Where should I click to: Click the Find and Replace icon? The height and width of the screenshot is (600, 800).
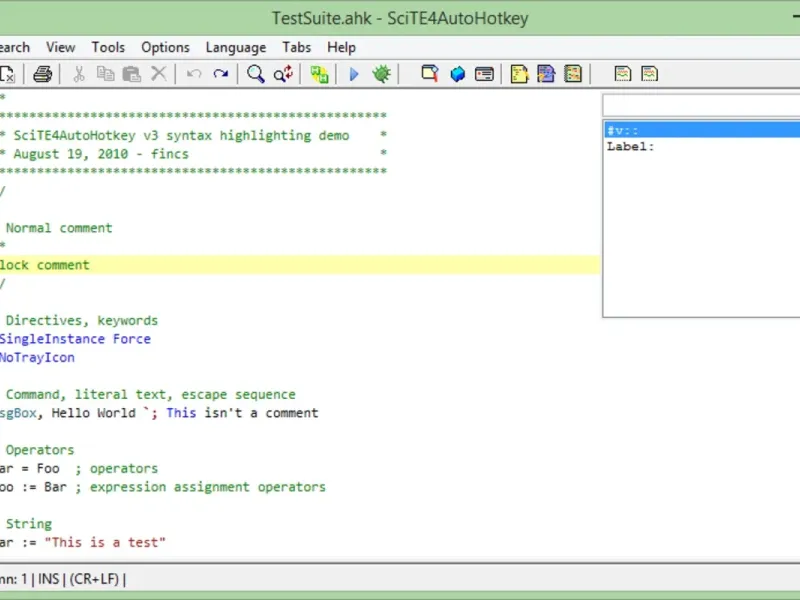click(283, 74)
